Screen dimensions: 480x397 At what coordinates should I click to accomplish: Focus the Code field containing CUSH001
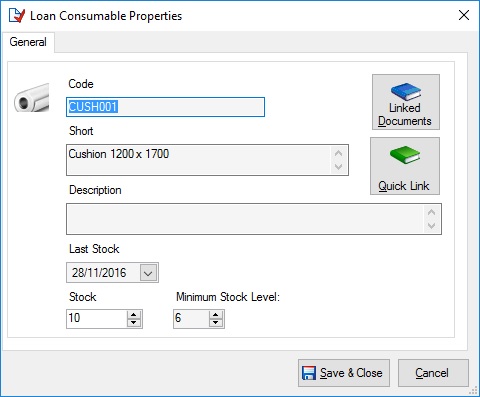165,107
